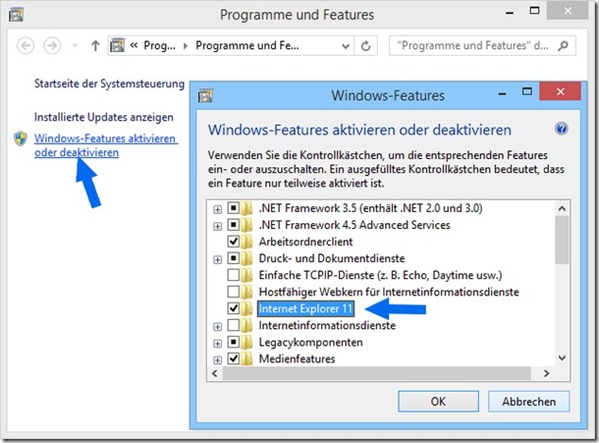Expand .NET Framework 3.5 tree node
This screenshot has height=443, width=599.
point(217,209)
